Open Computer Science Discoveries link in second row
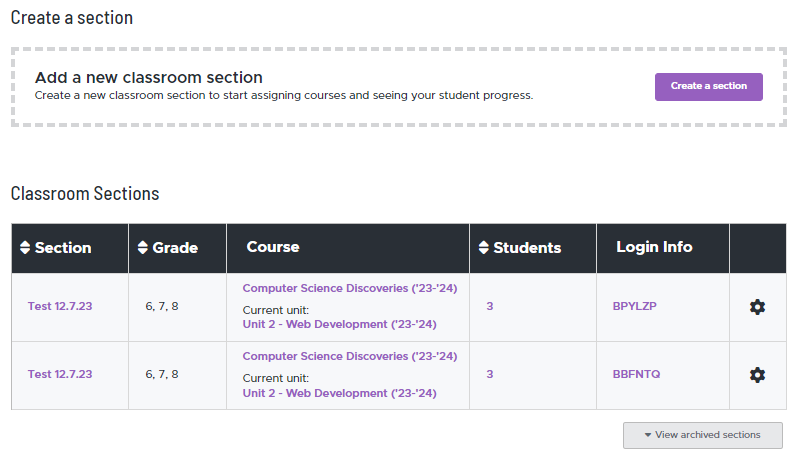Image resolution: width=791 pixels, height=455 pixels. tap(350, 356)
